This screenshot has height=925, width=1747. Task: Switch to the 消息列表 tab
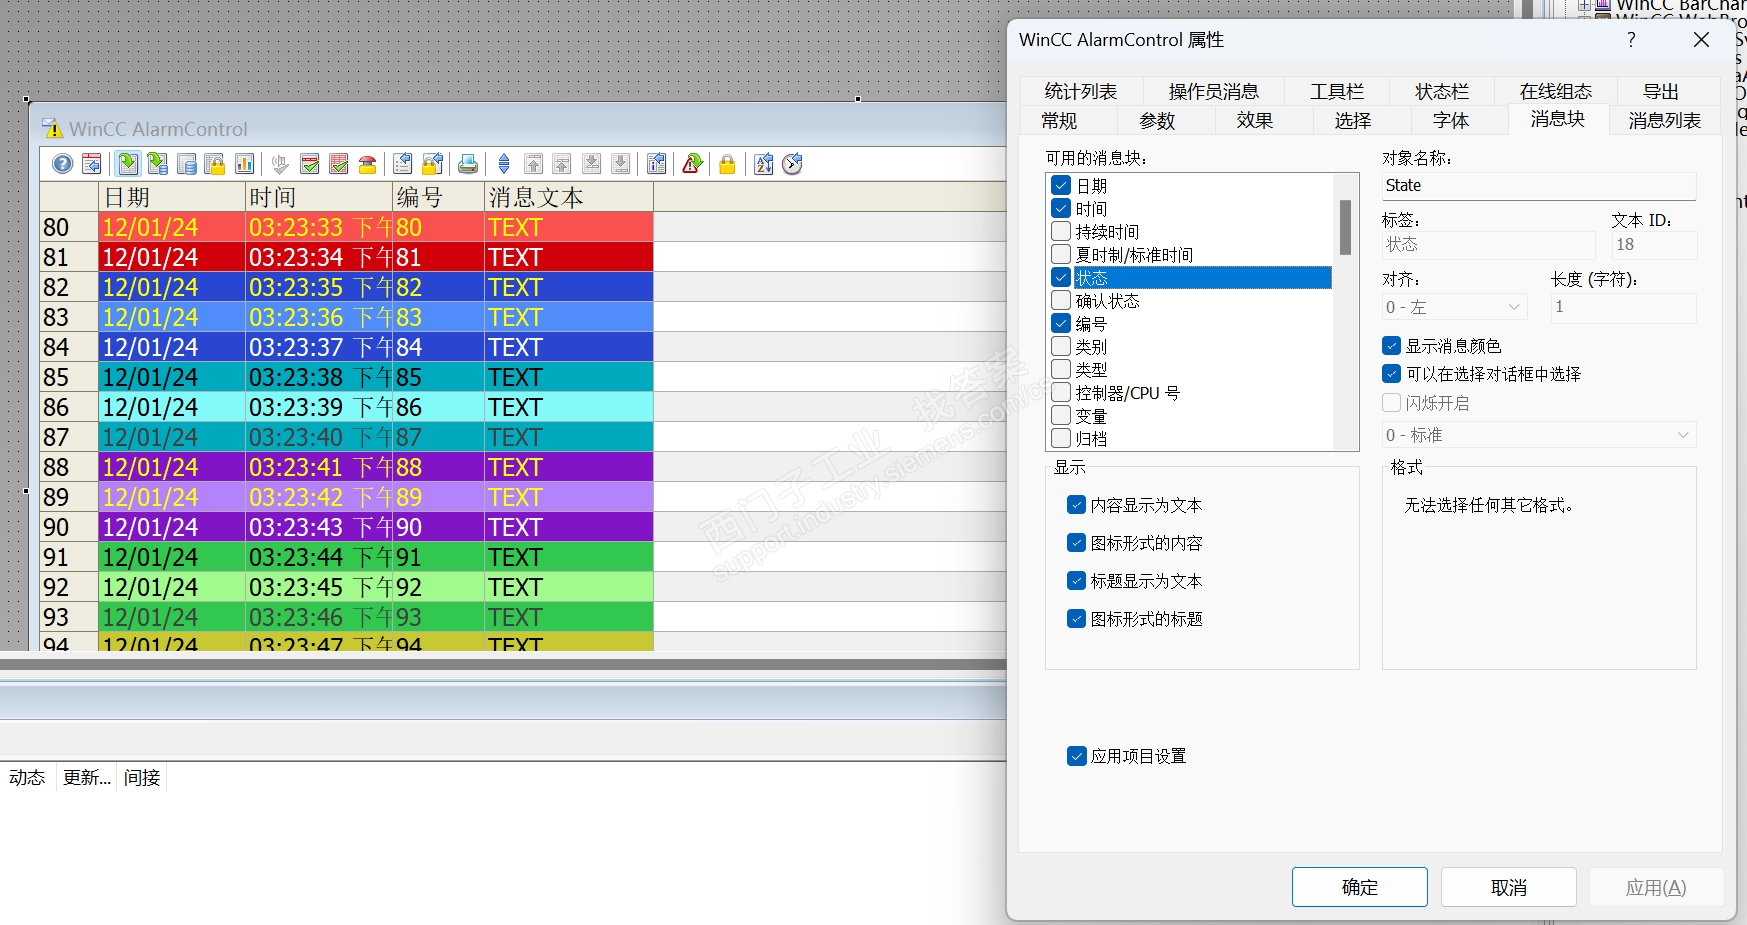pyautogui.click(x=1664, y=121)
